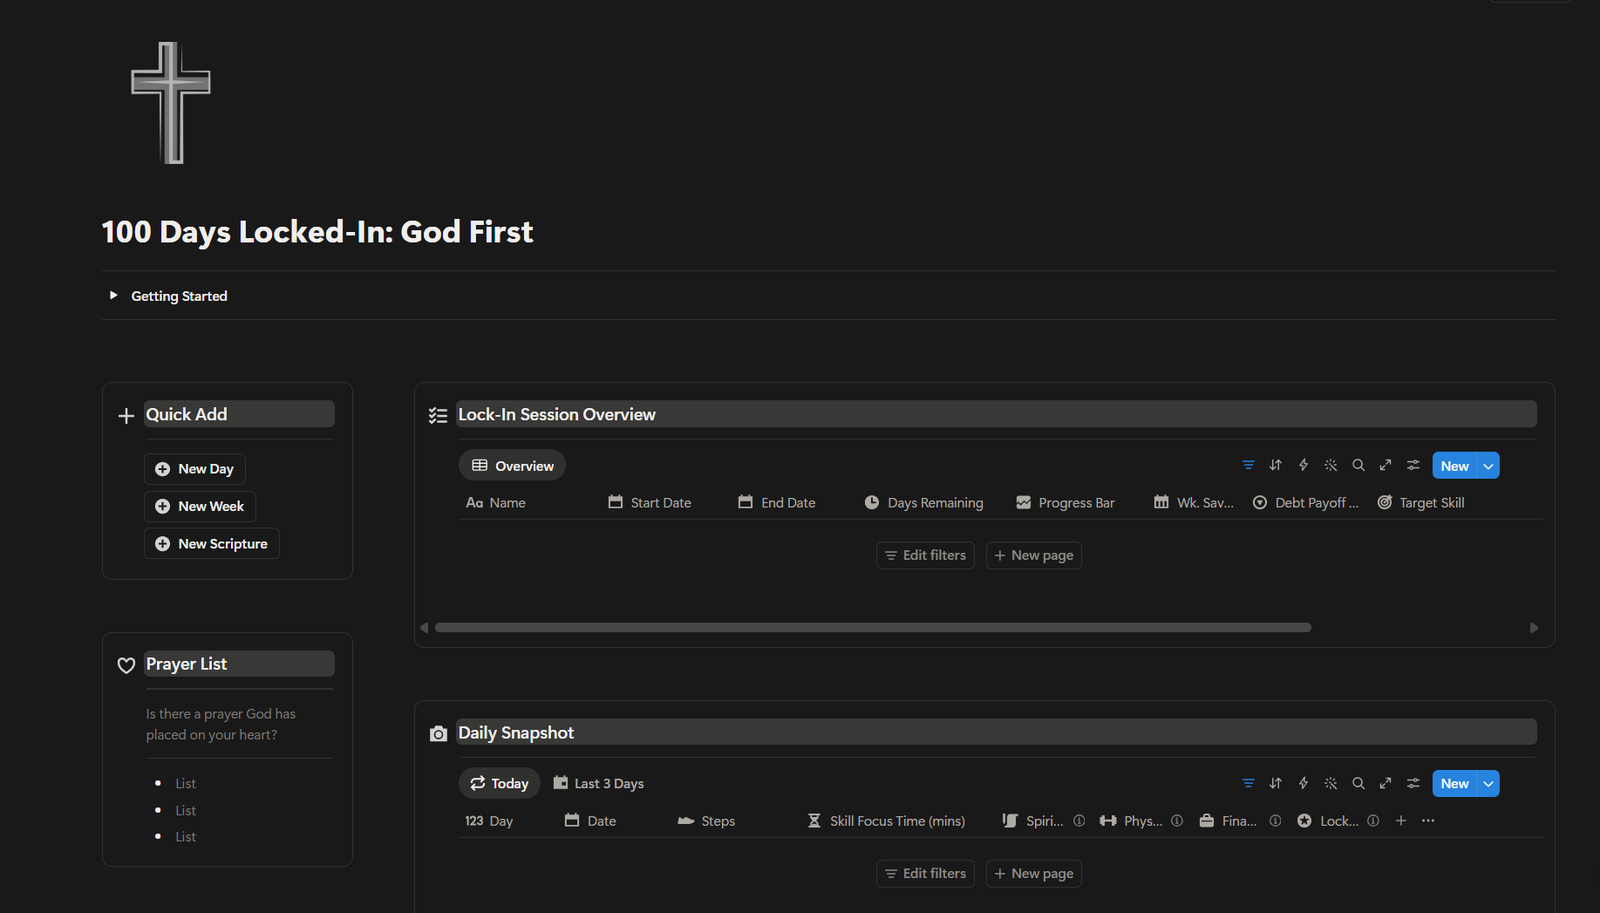Screen dimensions: 1600x913
Task: Click New page in Daily Snapshot
Action: pyautogui.click(x=1034, y=873)
